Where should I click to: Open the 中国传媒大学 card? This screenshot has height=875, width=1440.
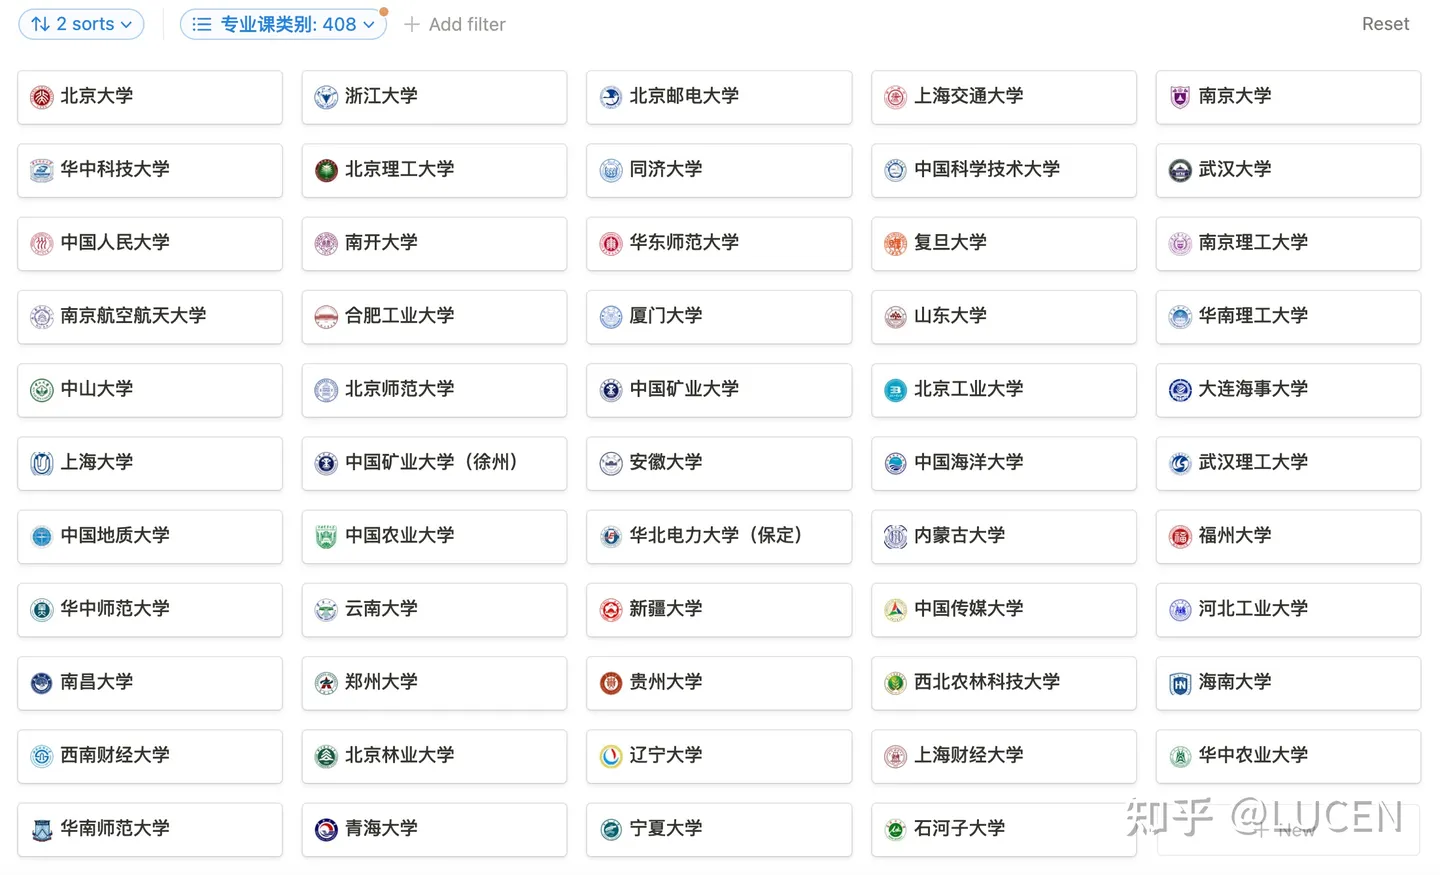(x=1004, y=609)
